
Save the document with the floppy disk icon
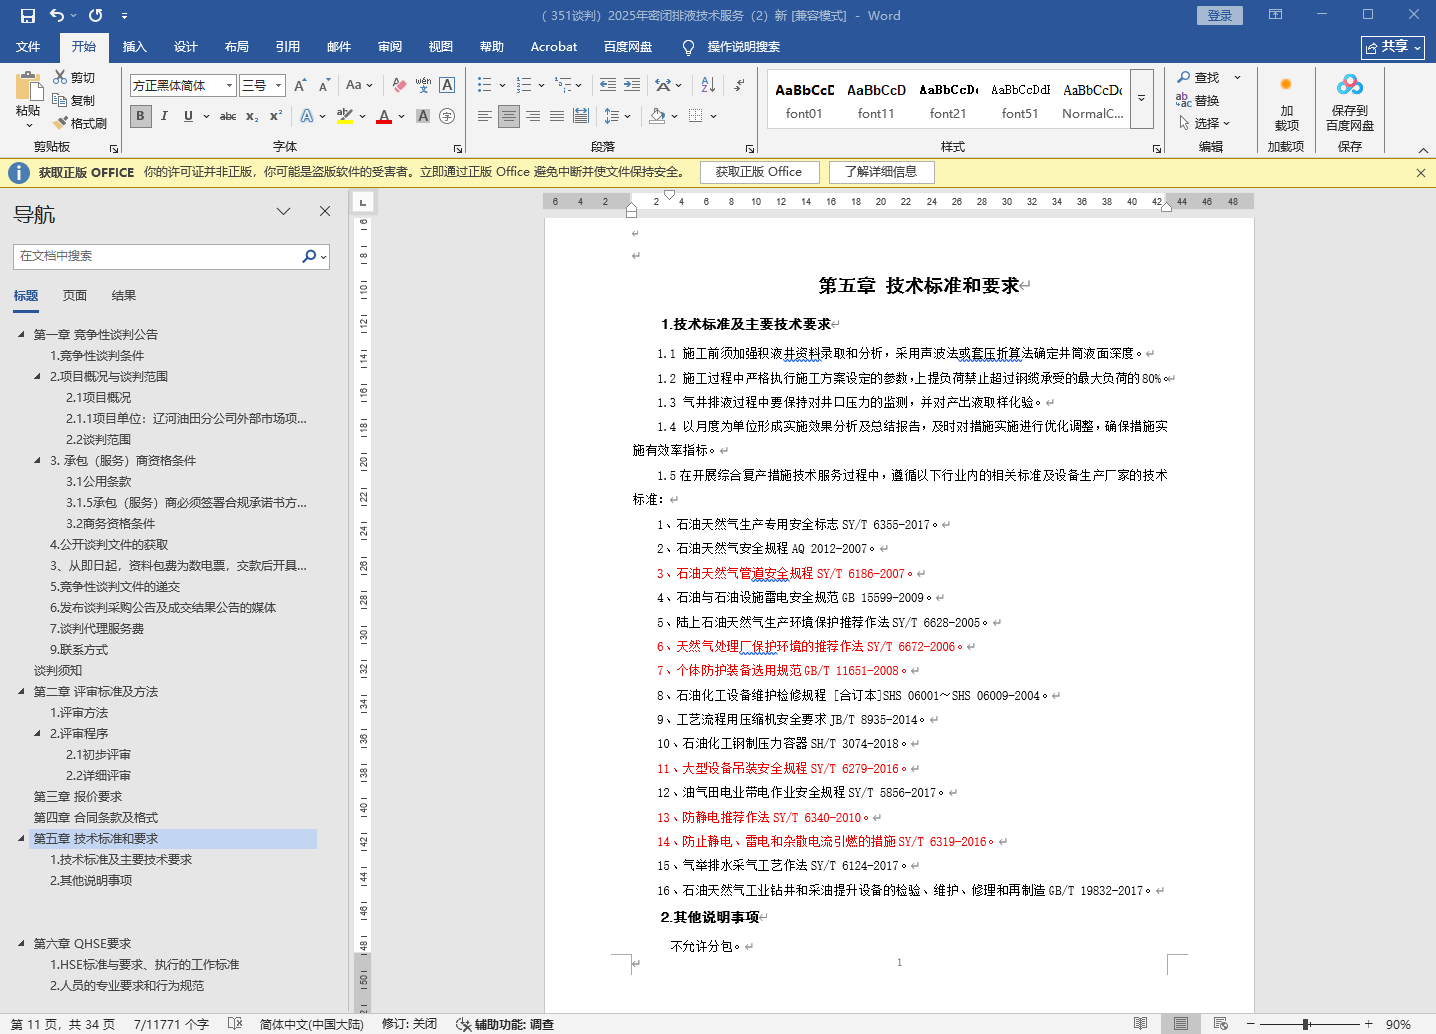pos(27,15)
